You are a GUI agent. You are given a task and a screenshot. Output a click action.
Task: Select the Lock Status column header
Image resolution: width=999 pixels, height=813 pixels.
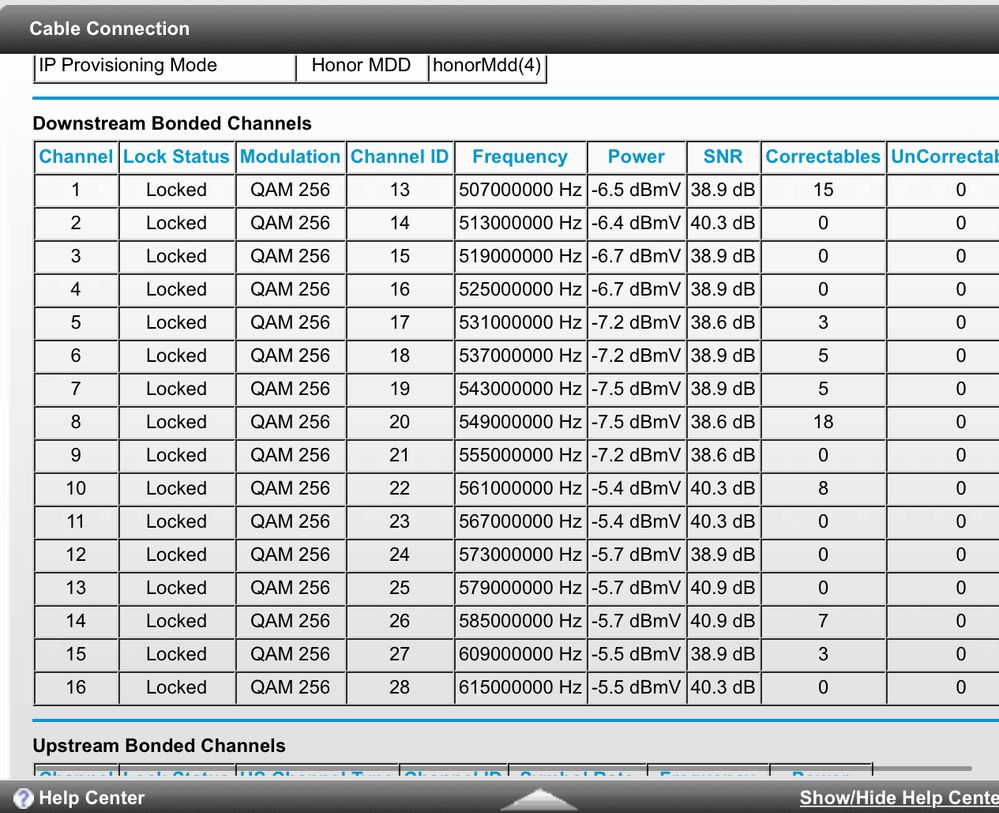[176, 157]
